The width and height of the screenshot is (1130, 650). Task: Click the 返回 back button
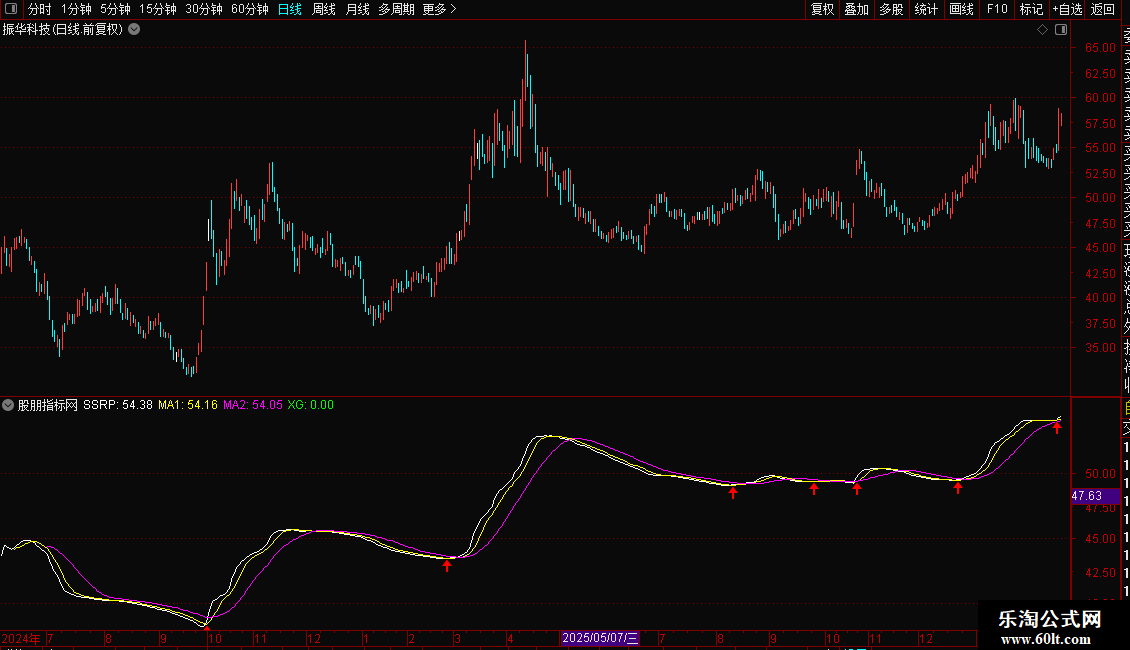(1103, 9)
